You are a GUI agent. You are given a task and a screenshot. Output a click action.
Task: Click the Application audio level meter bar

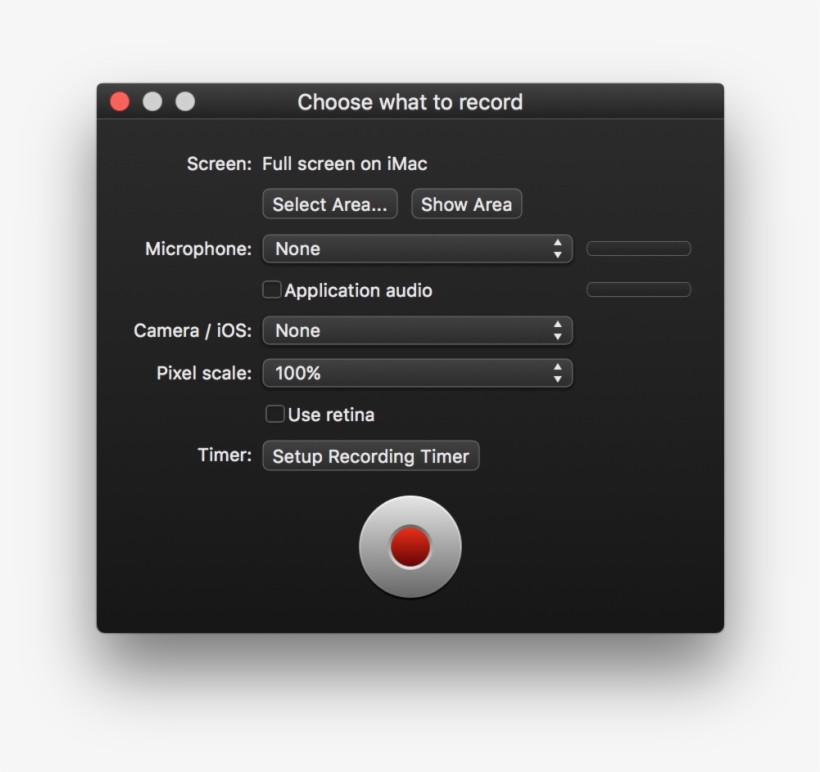point(638,290)
